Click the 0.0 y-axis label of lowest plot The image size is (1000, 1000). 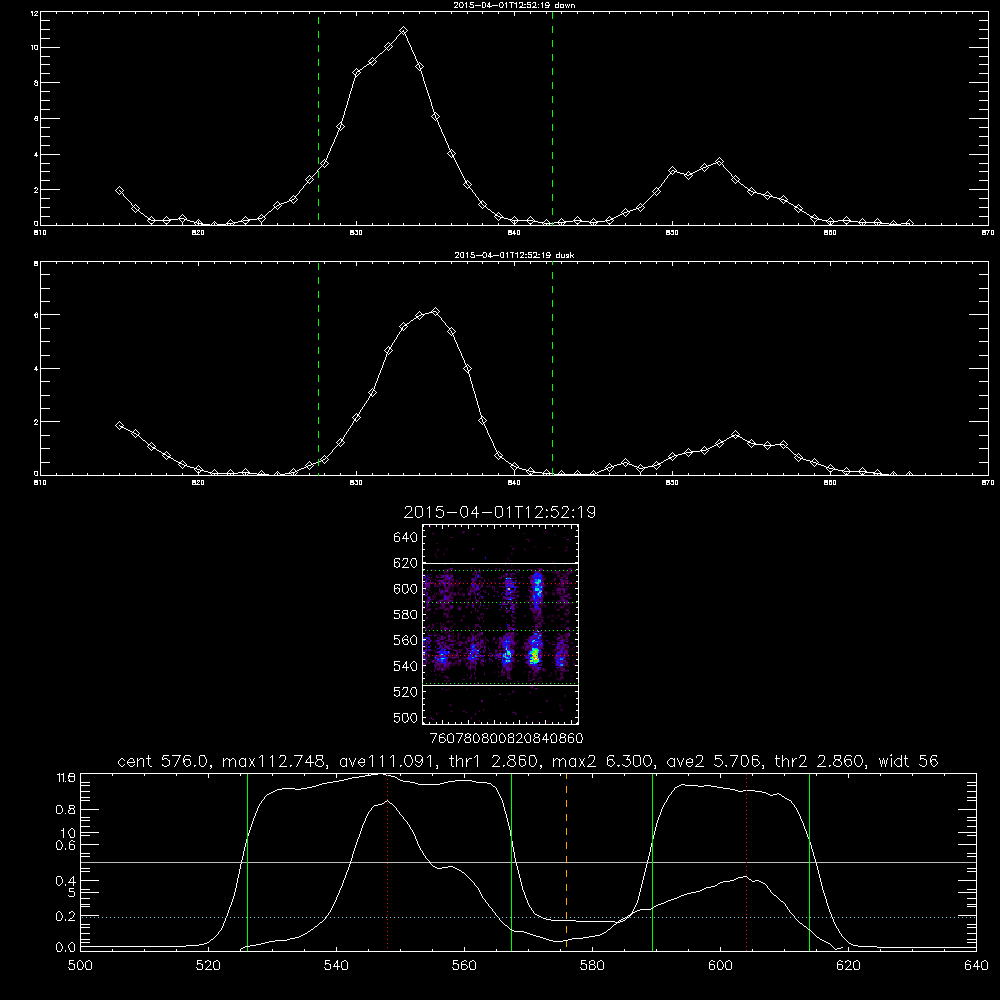pyautogui.click(x=66, y=948)
